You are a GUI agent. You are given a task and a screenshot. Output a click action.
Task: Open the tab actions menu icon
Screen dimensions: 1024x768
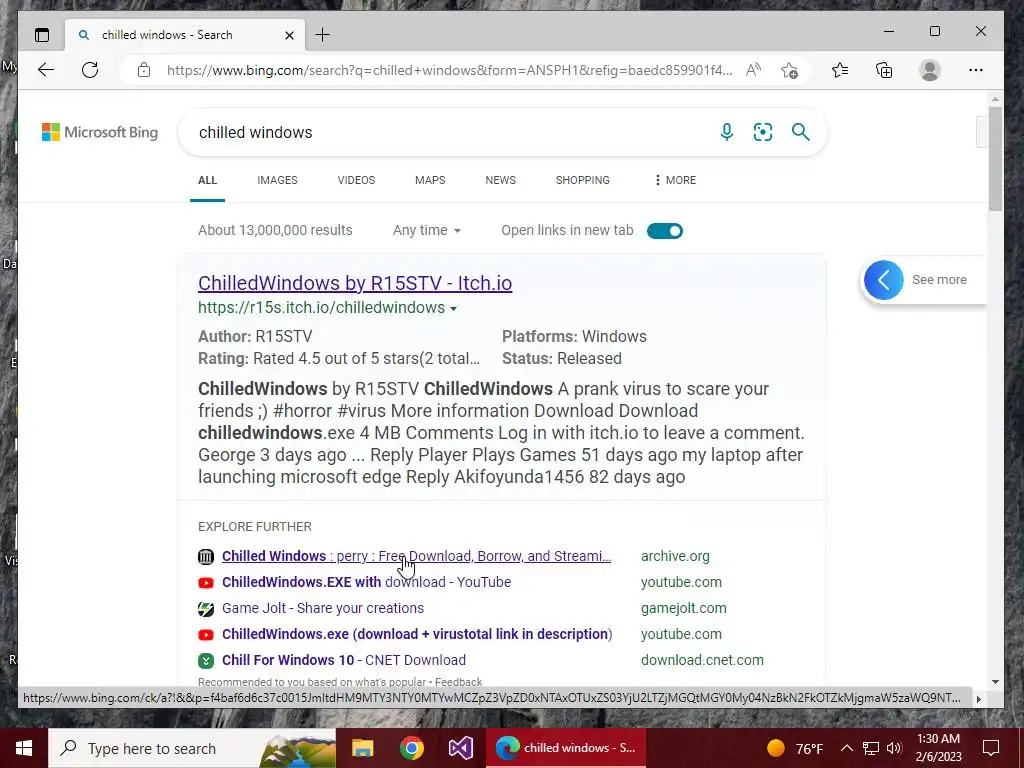[42, 35]
